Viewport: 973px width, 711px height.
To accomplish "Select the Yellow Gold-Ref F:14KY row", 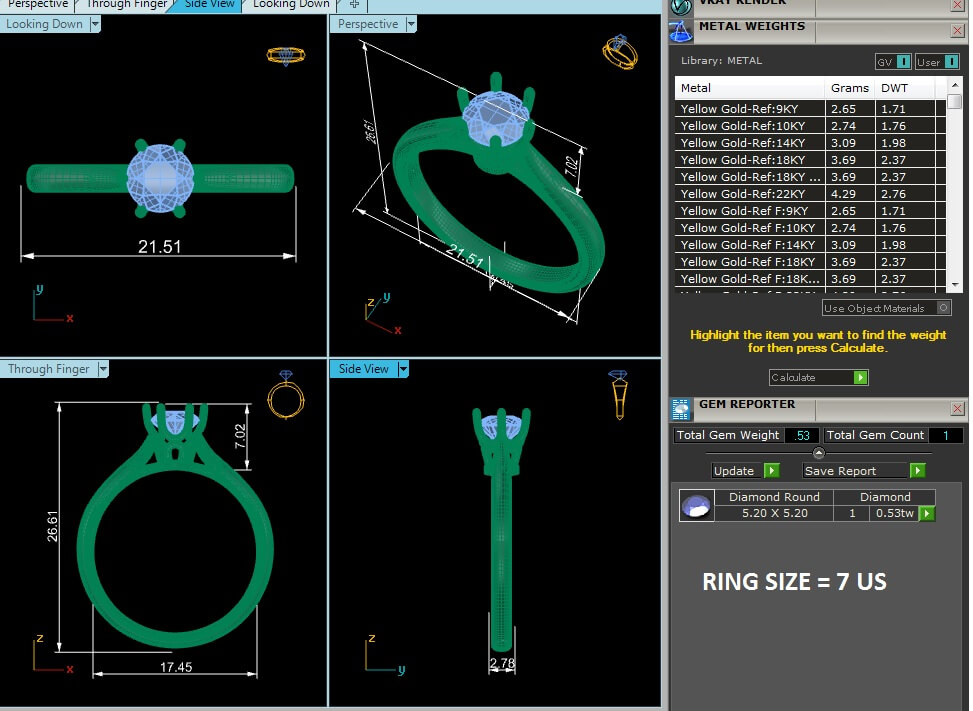I will click(810, 245).
